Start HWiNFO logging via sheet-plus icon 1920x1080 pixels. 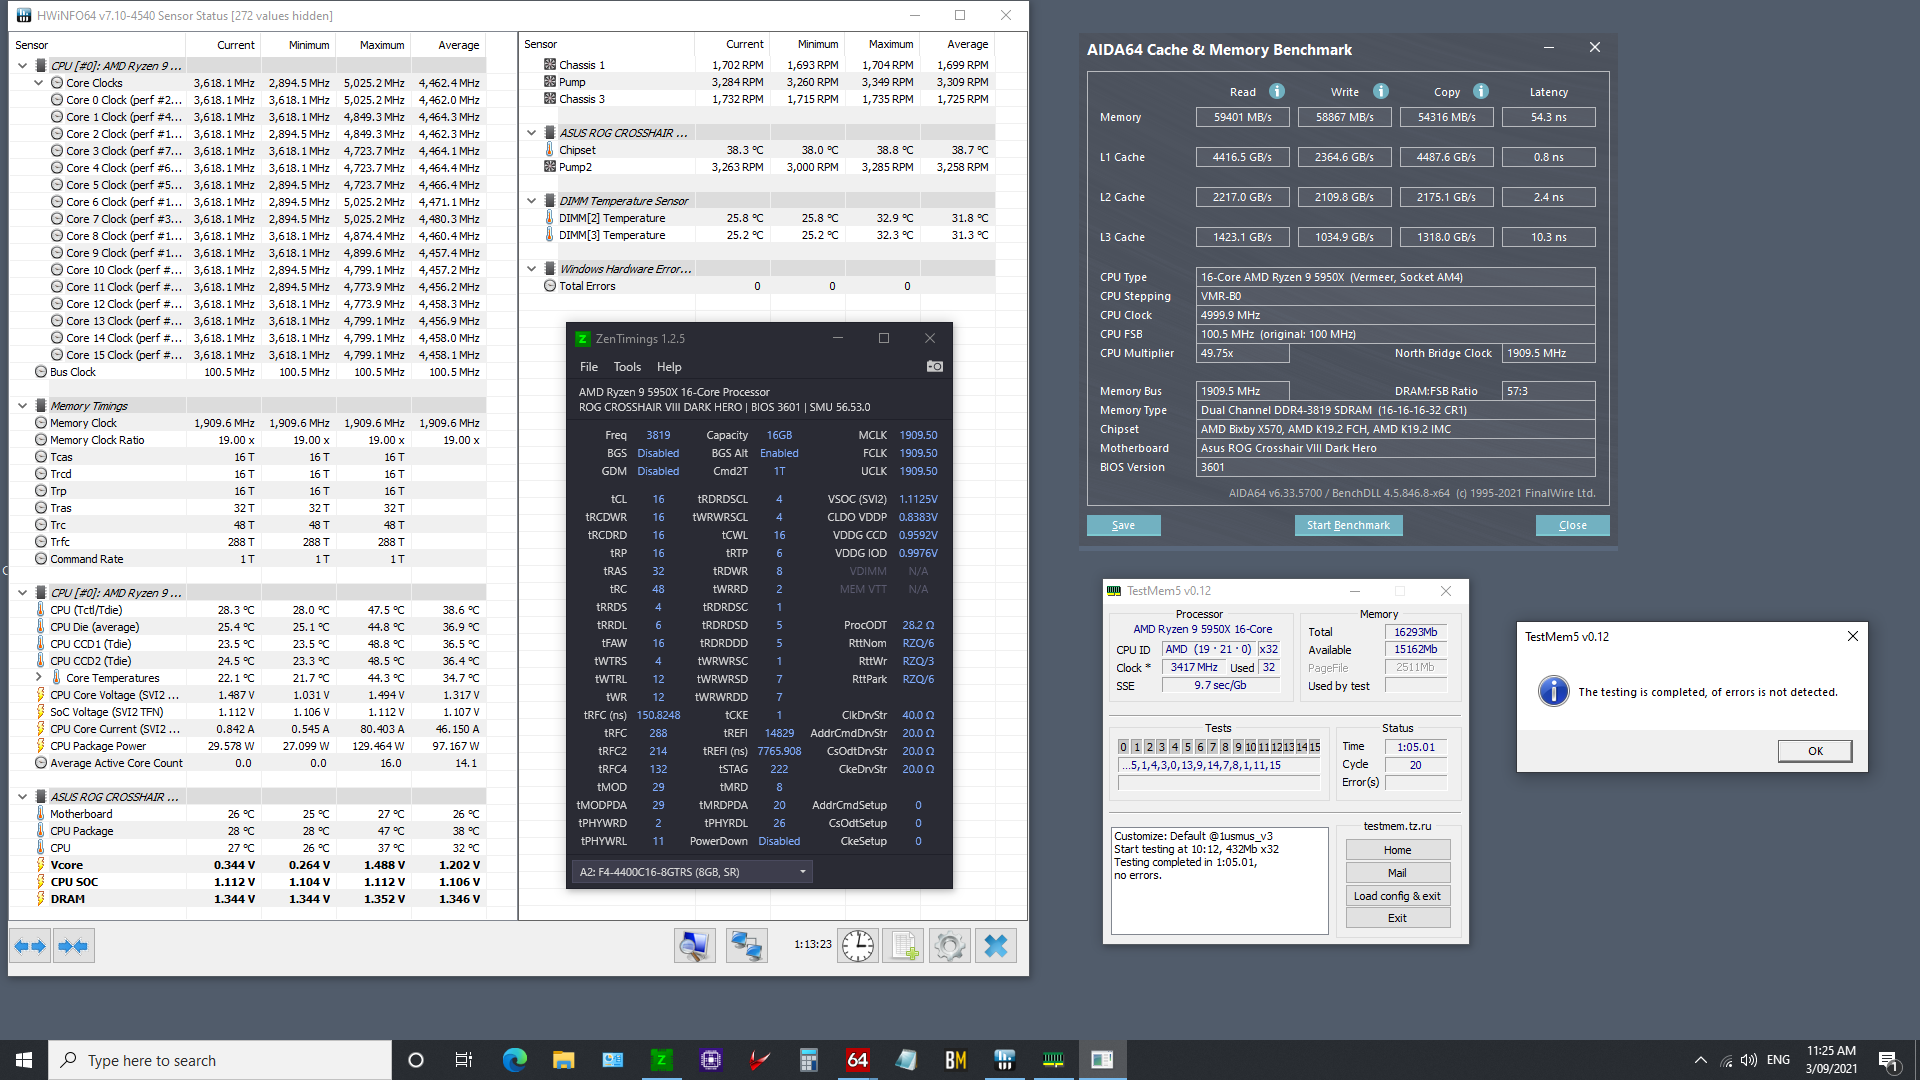coord(903,946)
